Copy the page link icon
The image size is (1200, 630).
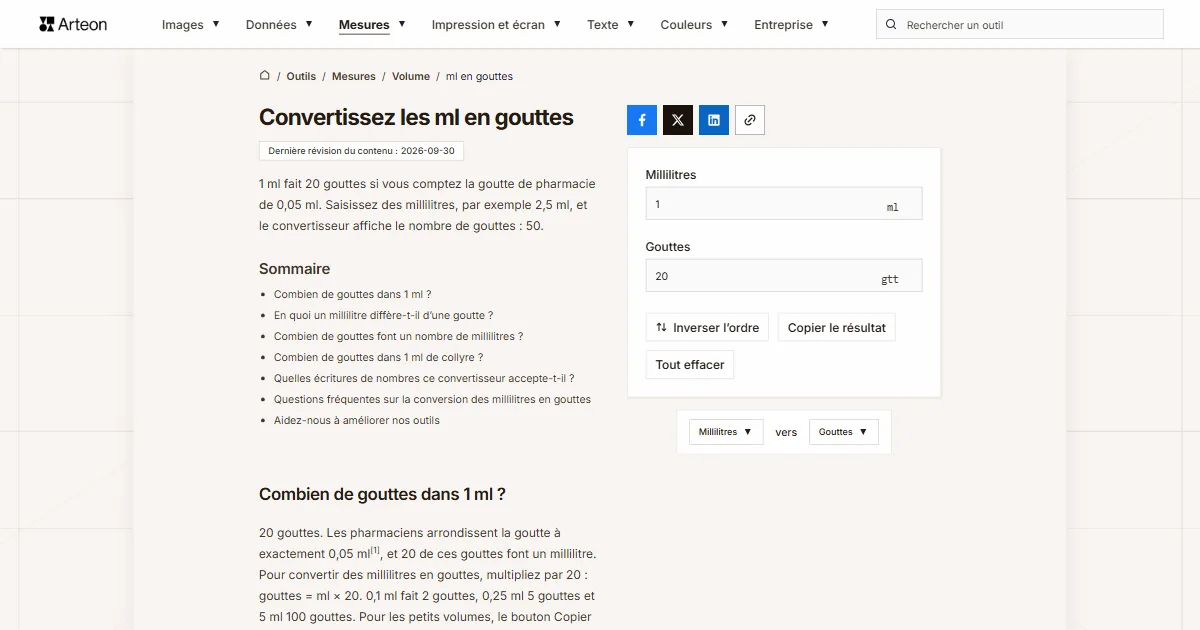750,120
